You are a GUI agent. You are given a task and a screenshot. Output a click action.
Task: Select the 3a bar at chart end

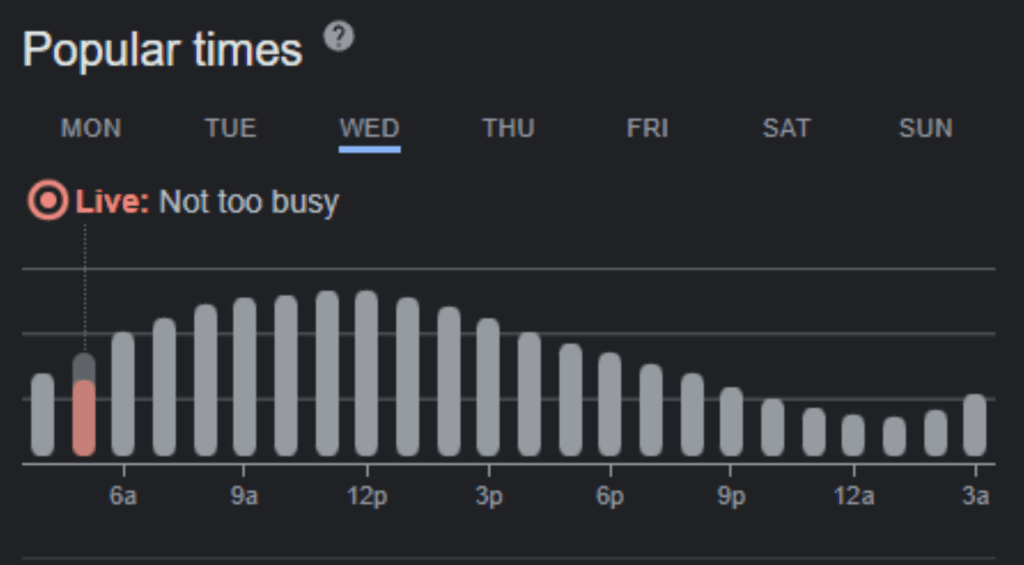click(975, 425)
